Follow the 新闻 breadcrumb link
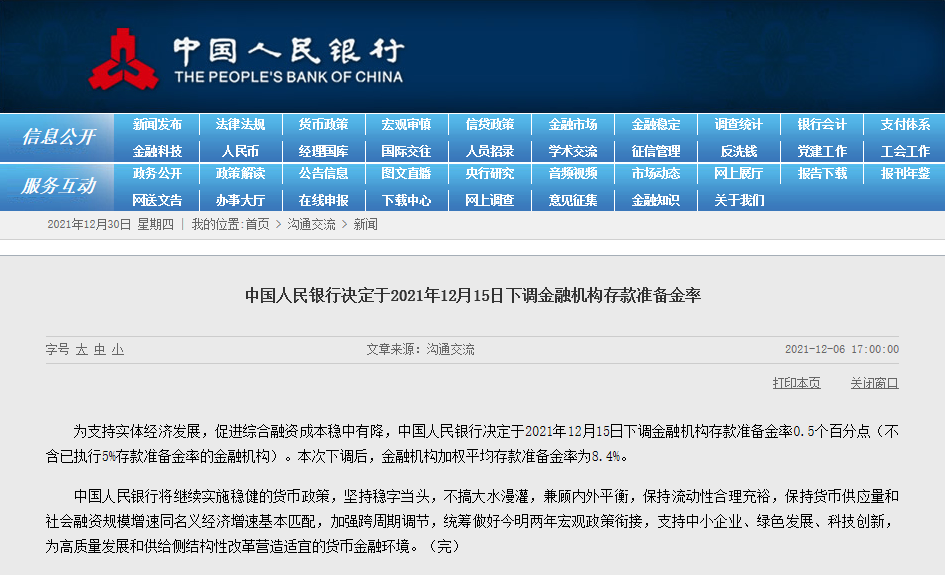This screenshot has height=575, width=945. tap(365, 224)
